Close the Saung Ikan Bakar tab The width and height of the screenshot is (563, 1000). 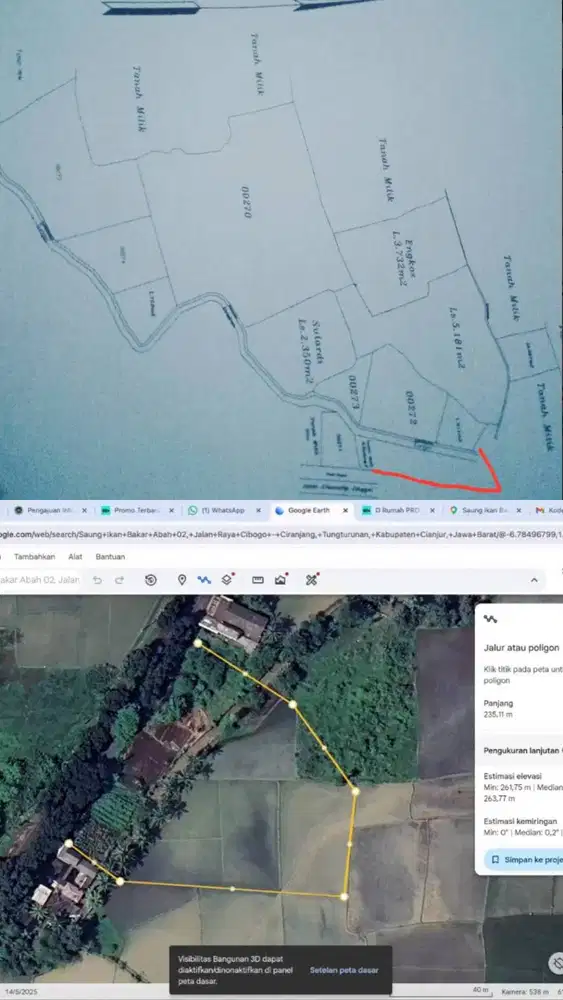point(518,511)
